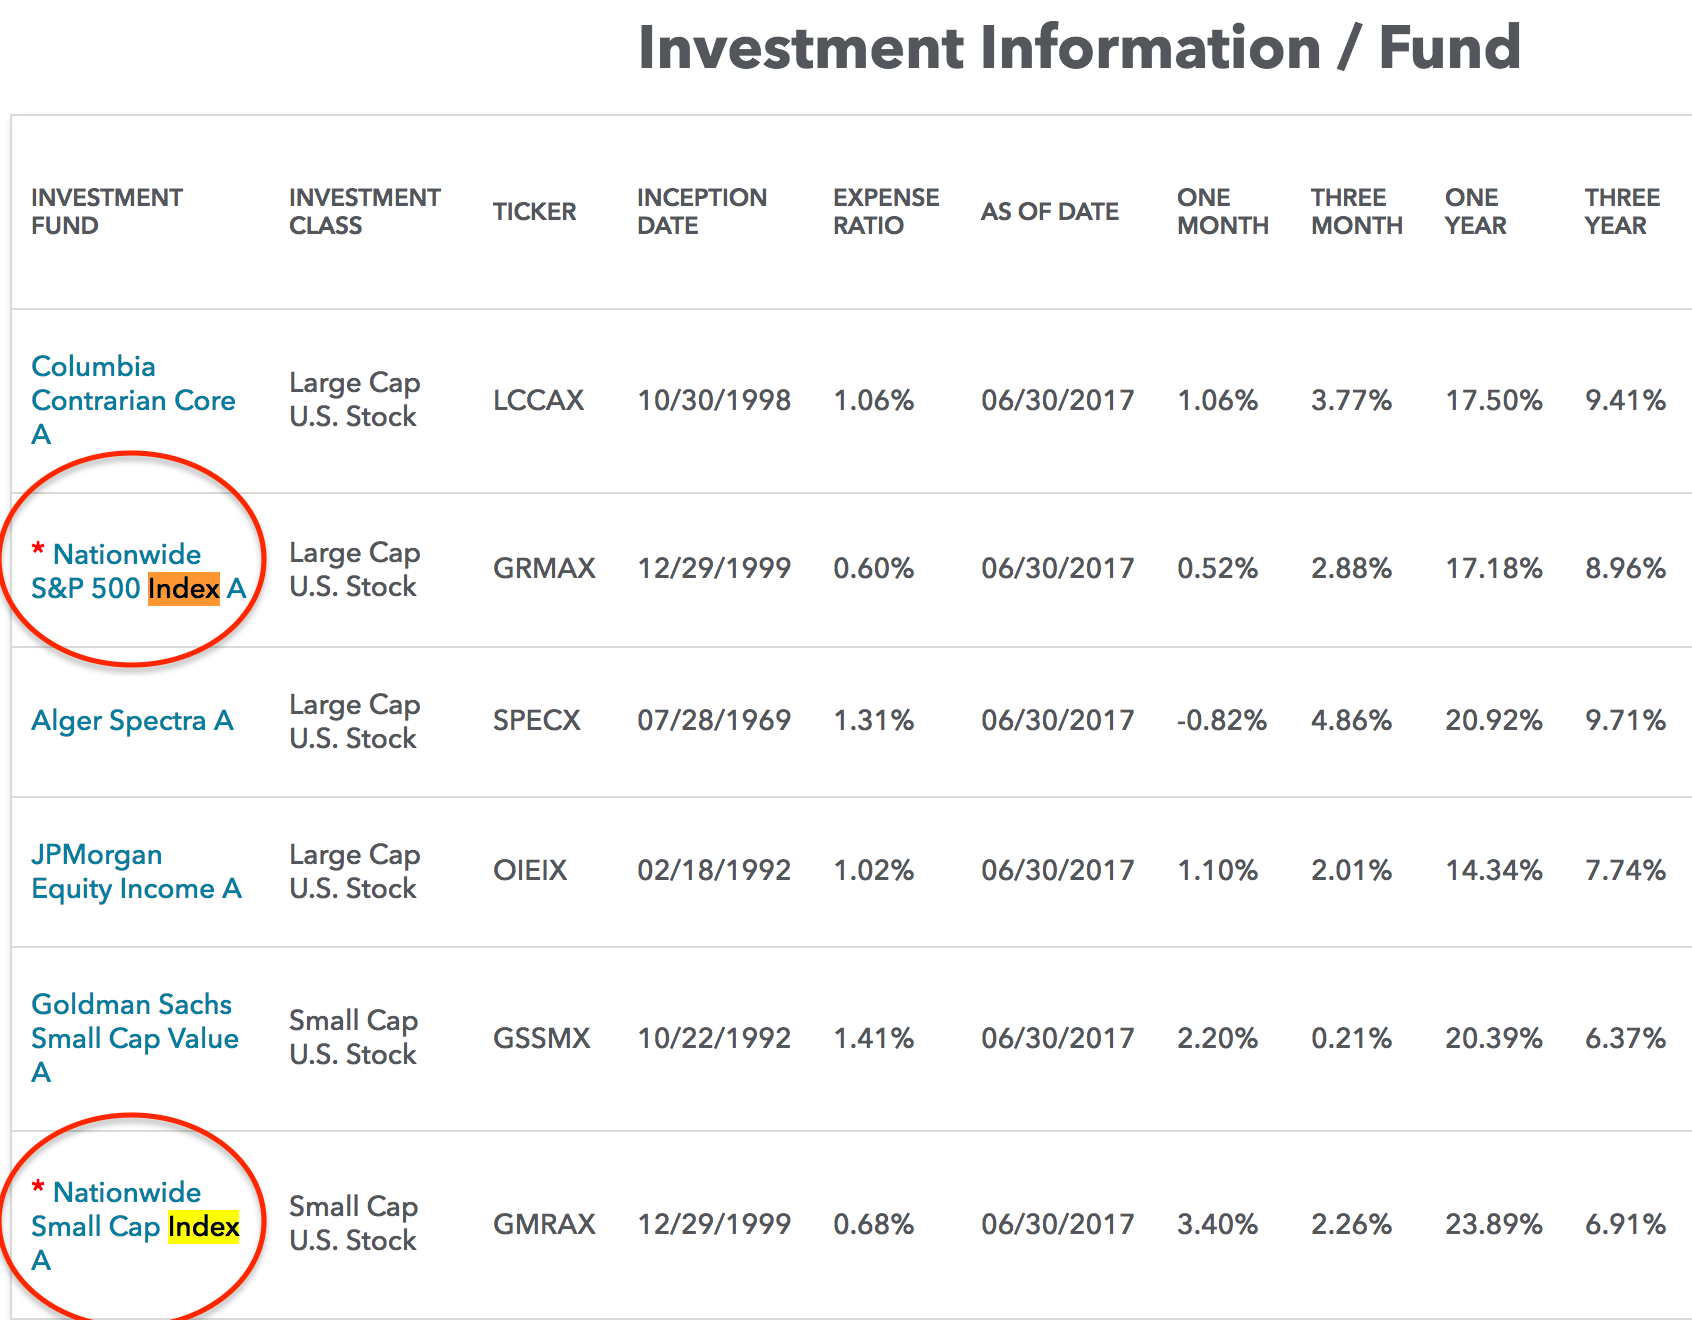Click the As Of Date column header
This screenshot has width=1692, height=1320.
1049,212
